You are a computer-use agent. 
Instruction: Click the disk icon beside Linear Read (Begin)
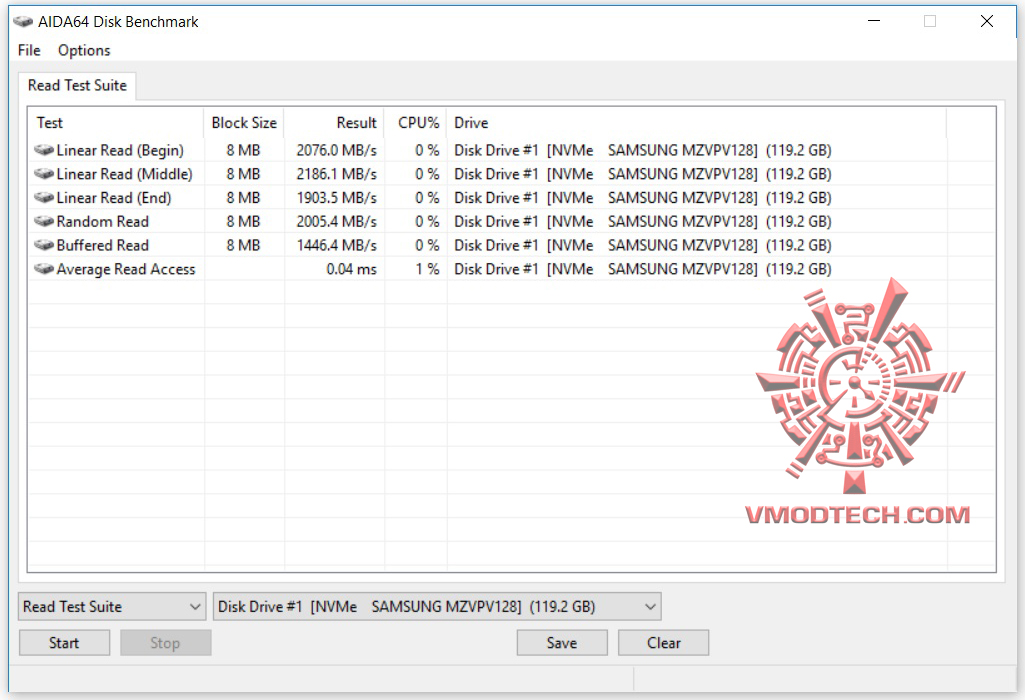click(x=44, y=150)
